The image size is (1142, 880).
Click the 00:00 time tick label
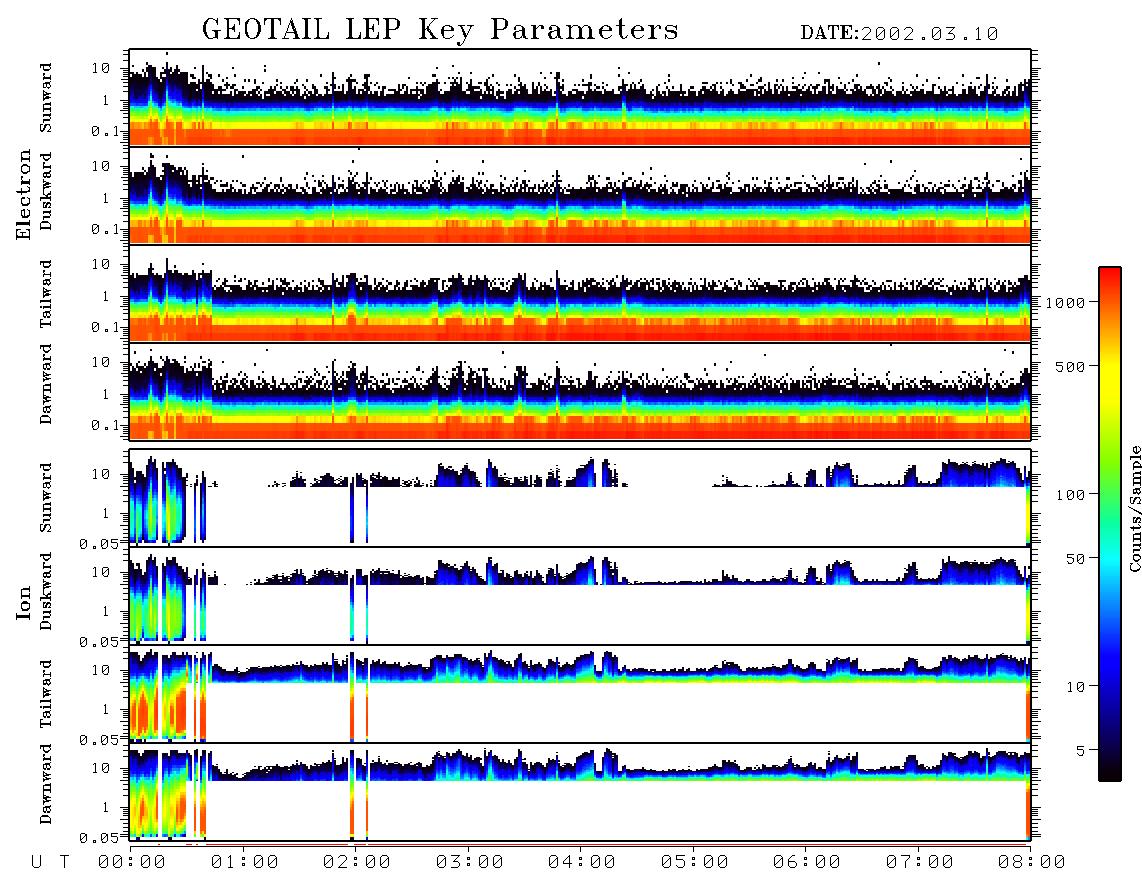132,863
